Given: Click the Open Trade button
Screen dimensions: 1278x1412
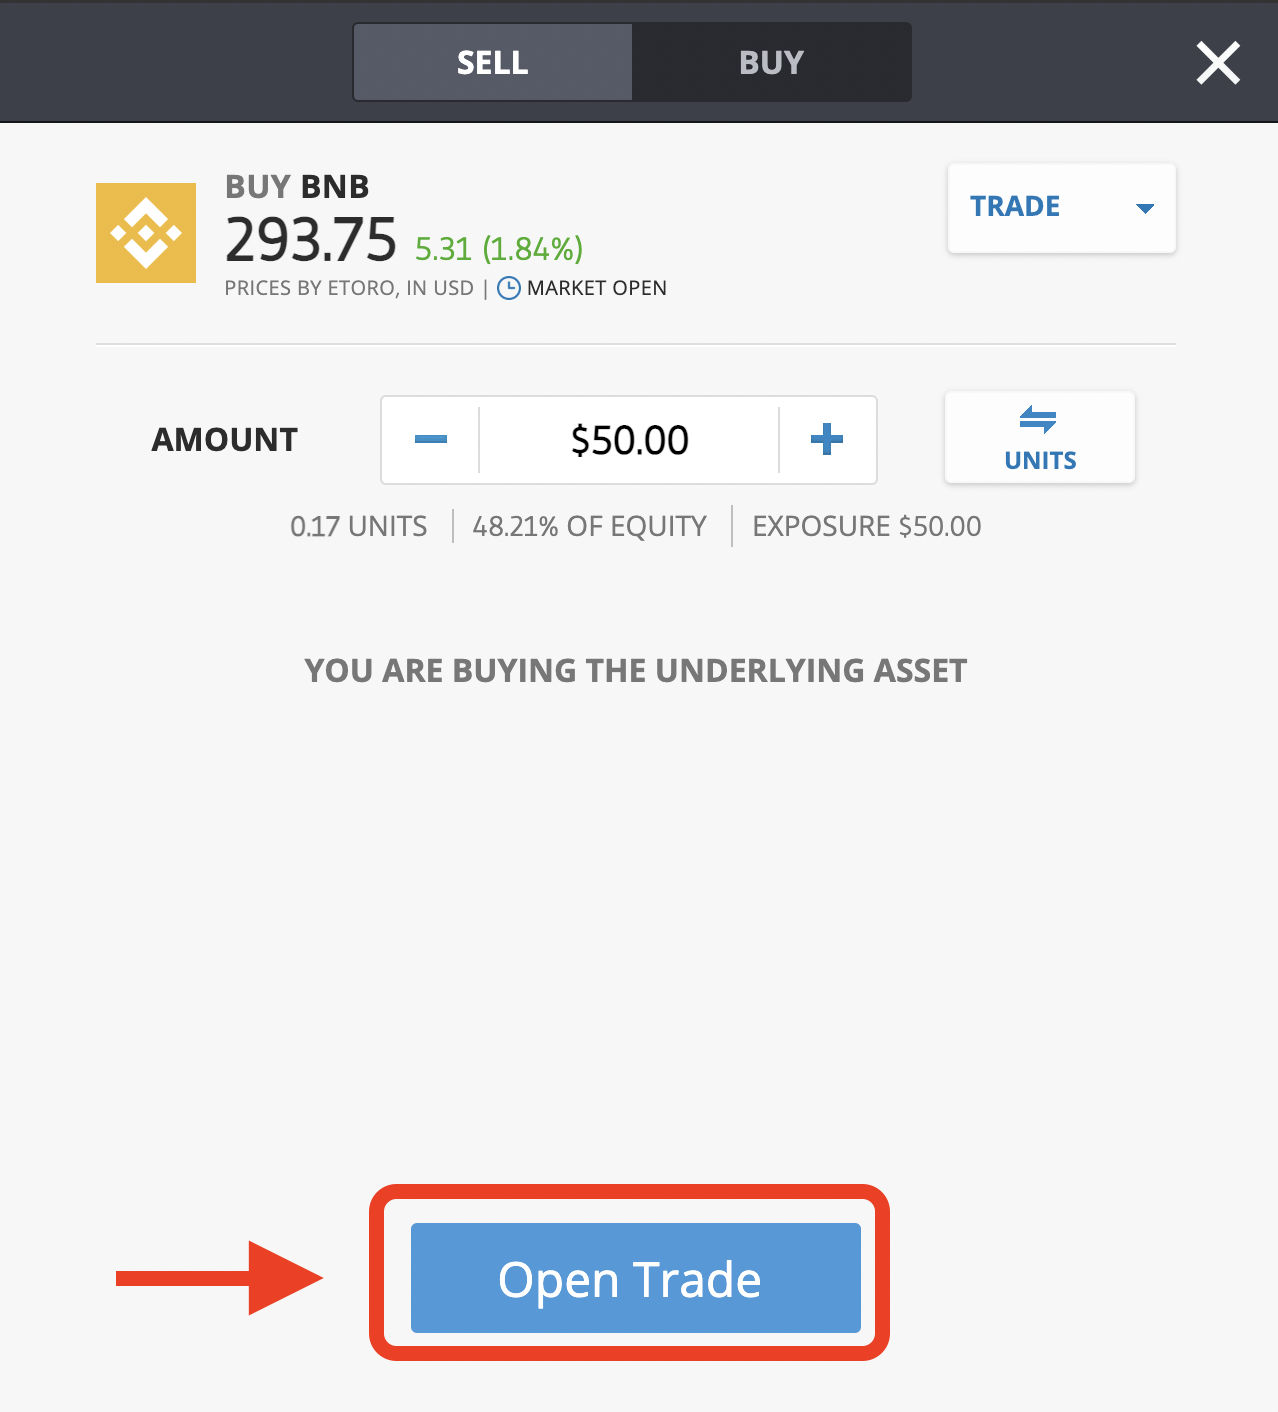Looking at the screenshot, I should [636, 1278].
